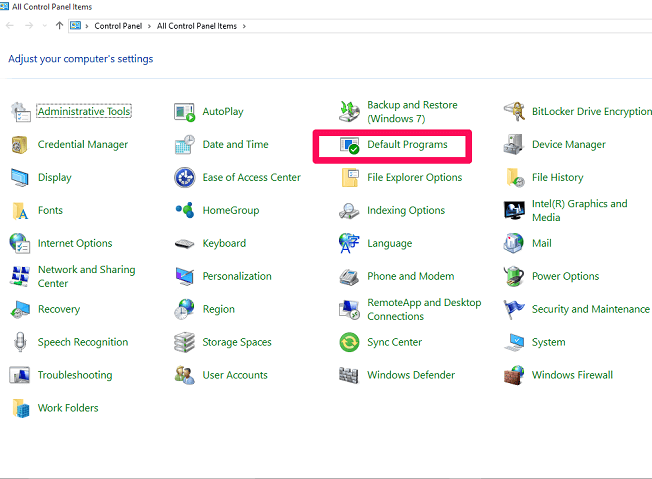Viewport: 652px width, 479px height.
Task: Open the Power Options link
Action: pyautogui.click(x=566, y=276)
